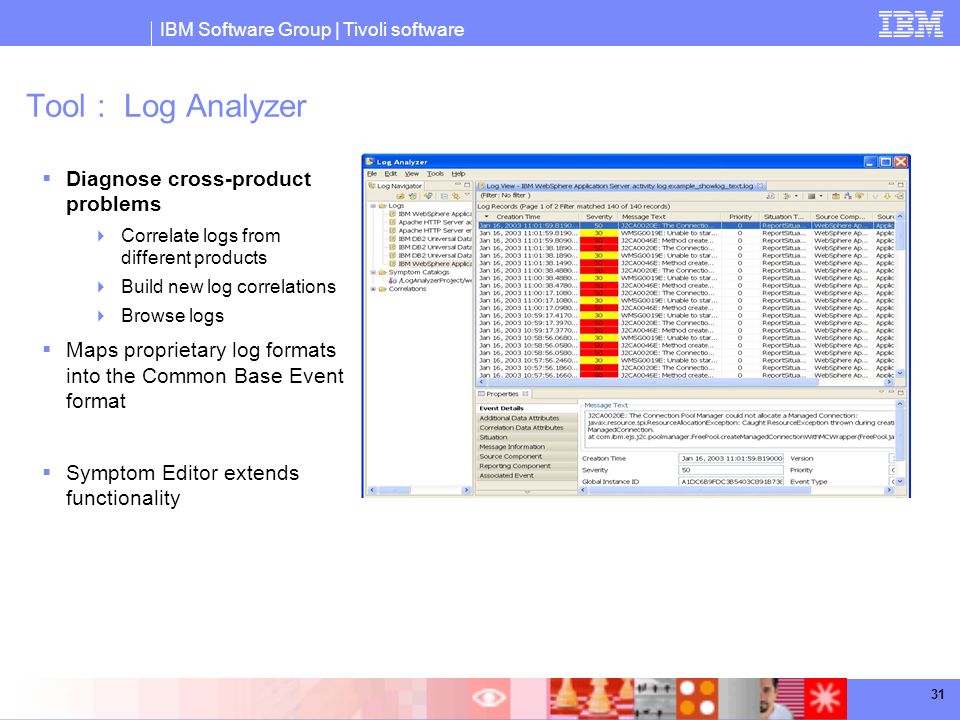This screenshot has height=720, width=960.
Task: Open the Correlation Data Attributes section
Action: point(527,427)
